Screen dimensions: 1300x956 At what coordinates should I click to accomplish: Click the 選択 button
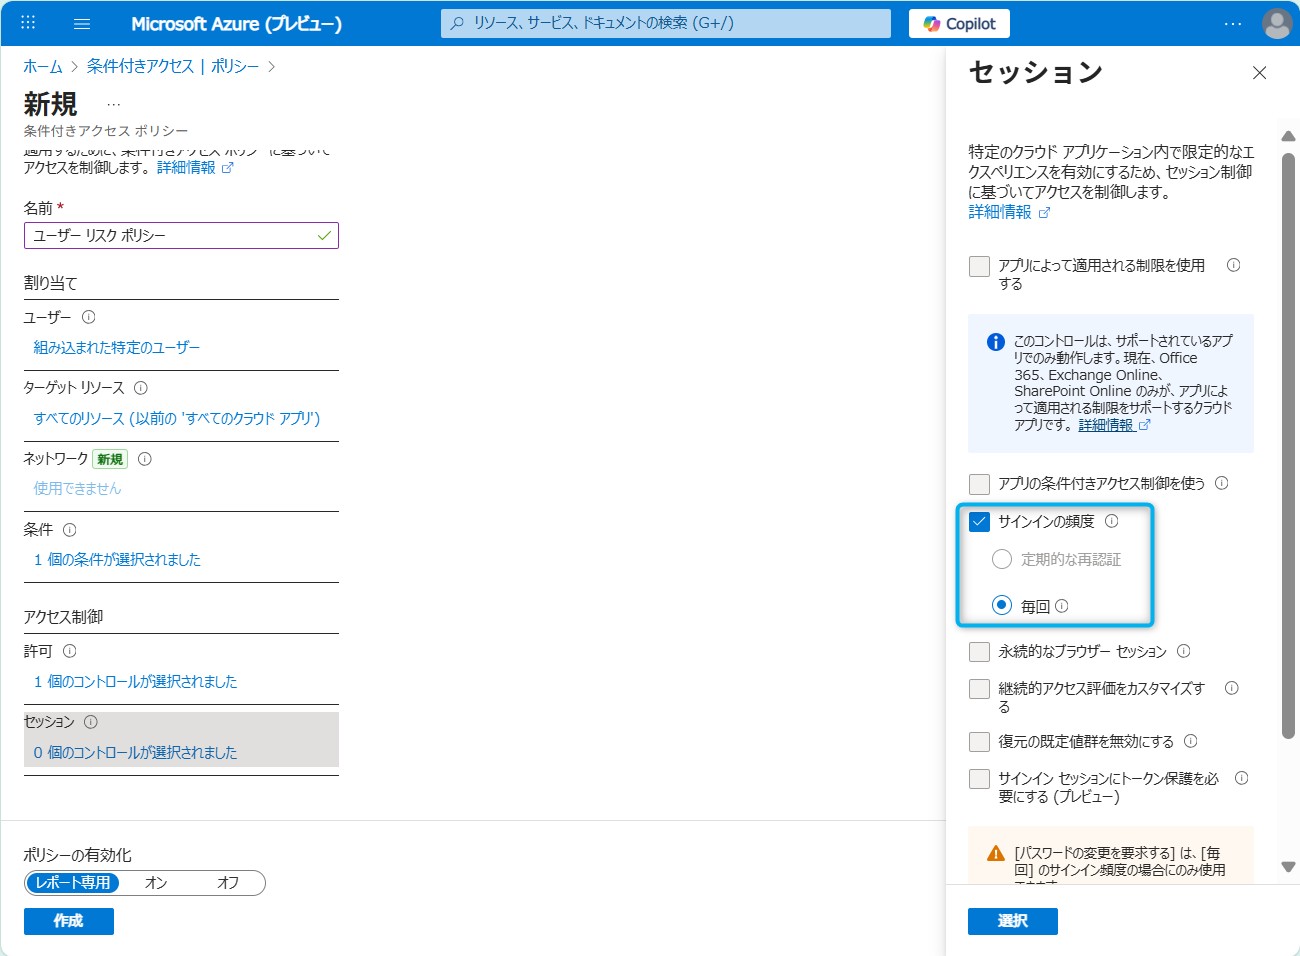coord(1013,921)
